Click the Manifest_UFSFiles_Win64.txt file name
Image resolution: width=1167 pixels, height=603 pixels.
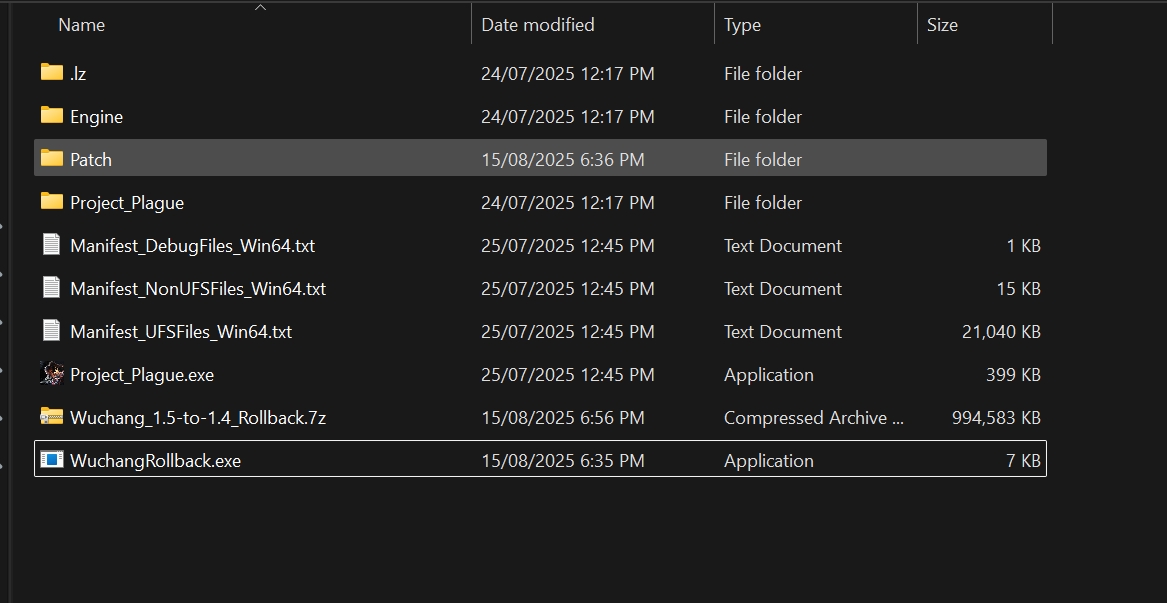click(x=180, y=332)
